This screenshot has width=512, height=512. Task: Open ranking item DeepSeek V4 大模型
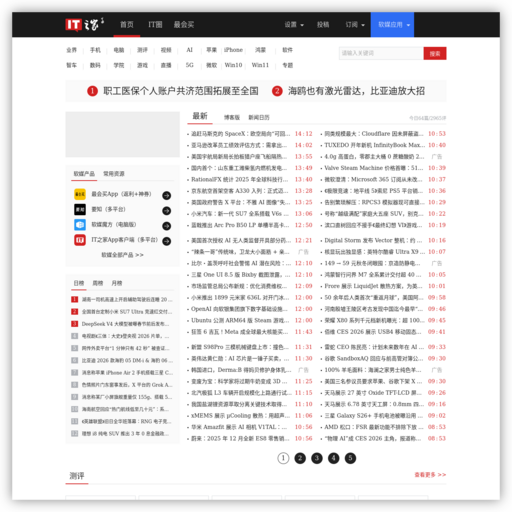pos(125,324)
